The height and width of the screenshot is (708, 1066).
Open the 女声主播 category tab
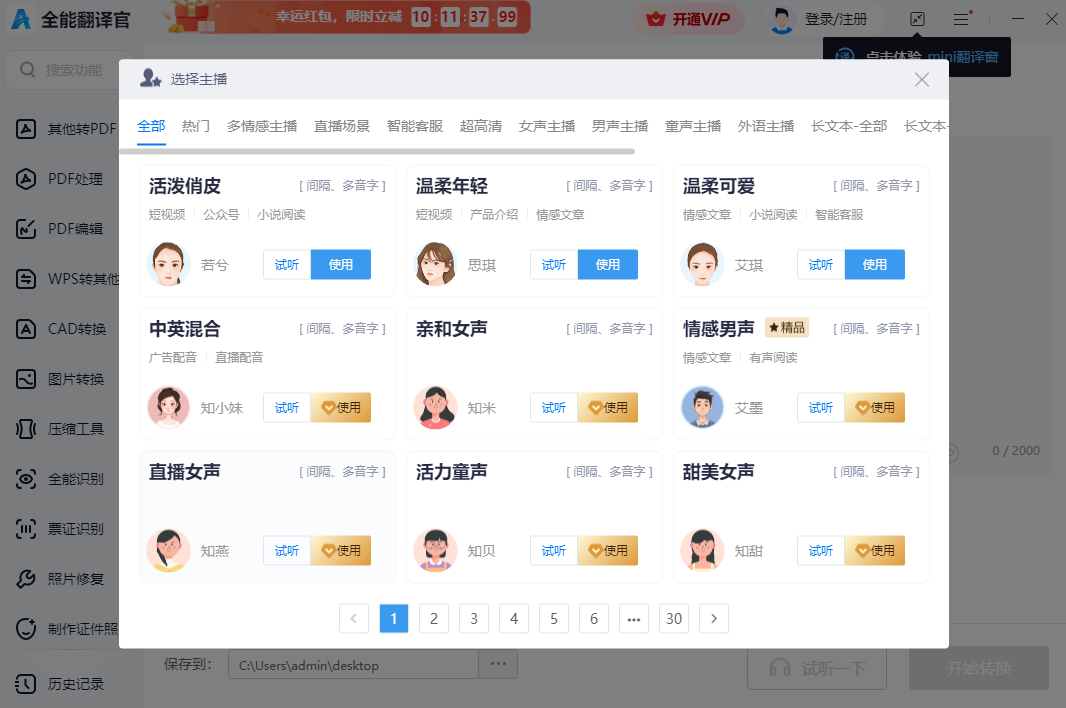[x=546, y=126]
